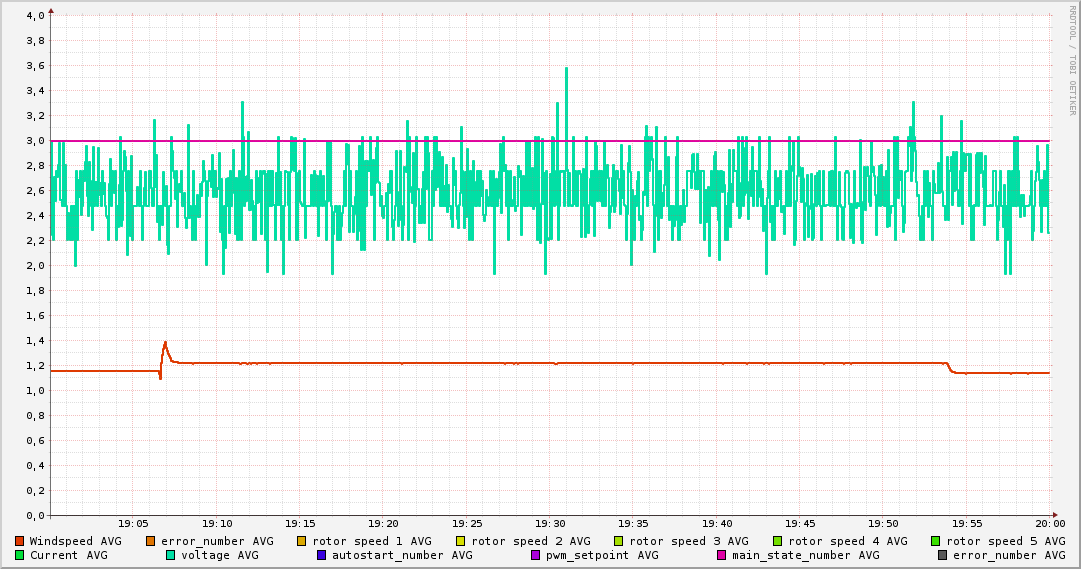Screen dimensions: 1081x569
Task: Click the 3,0 value on y-axis
Action: (x=35, y=141)
